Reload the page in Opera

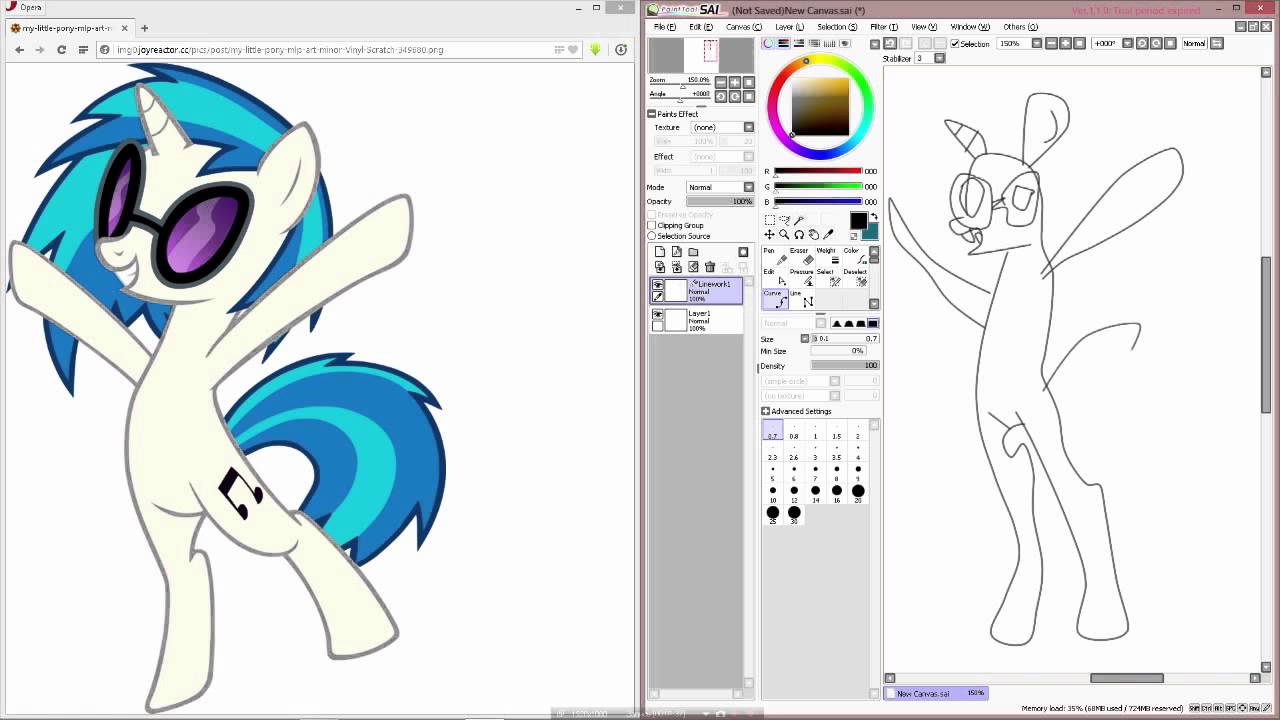click(x=61, y=49)
